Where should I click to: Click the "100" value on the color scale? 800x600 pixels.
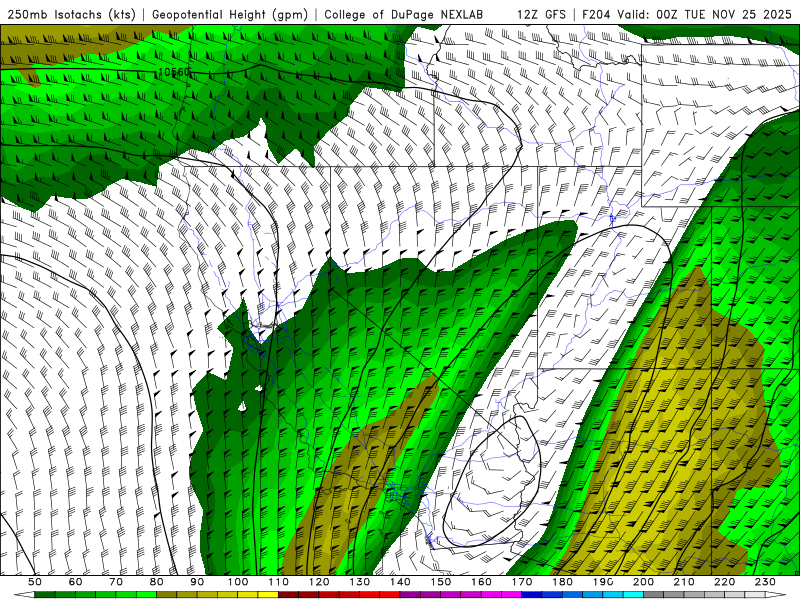point(238,582)
